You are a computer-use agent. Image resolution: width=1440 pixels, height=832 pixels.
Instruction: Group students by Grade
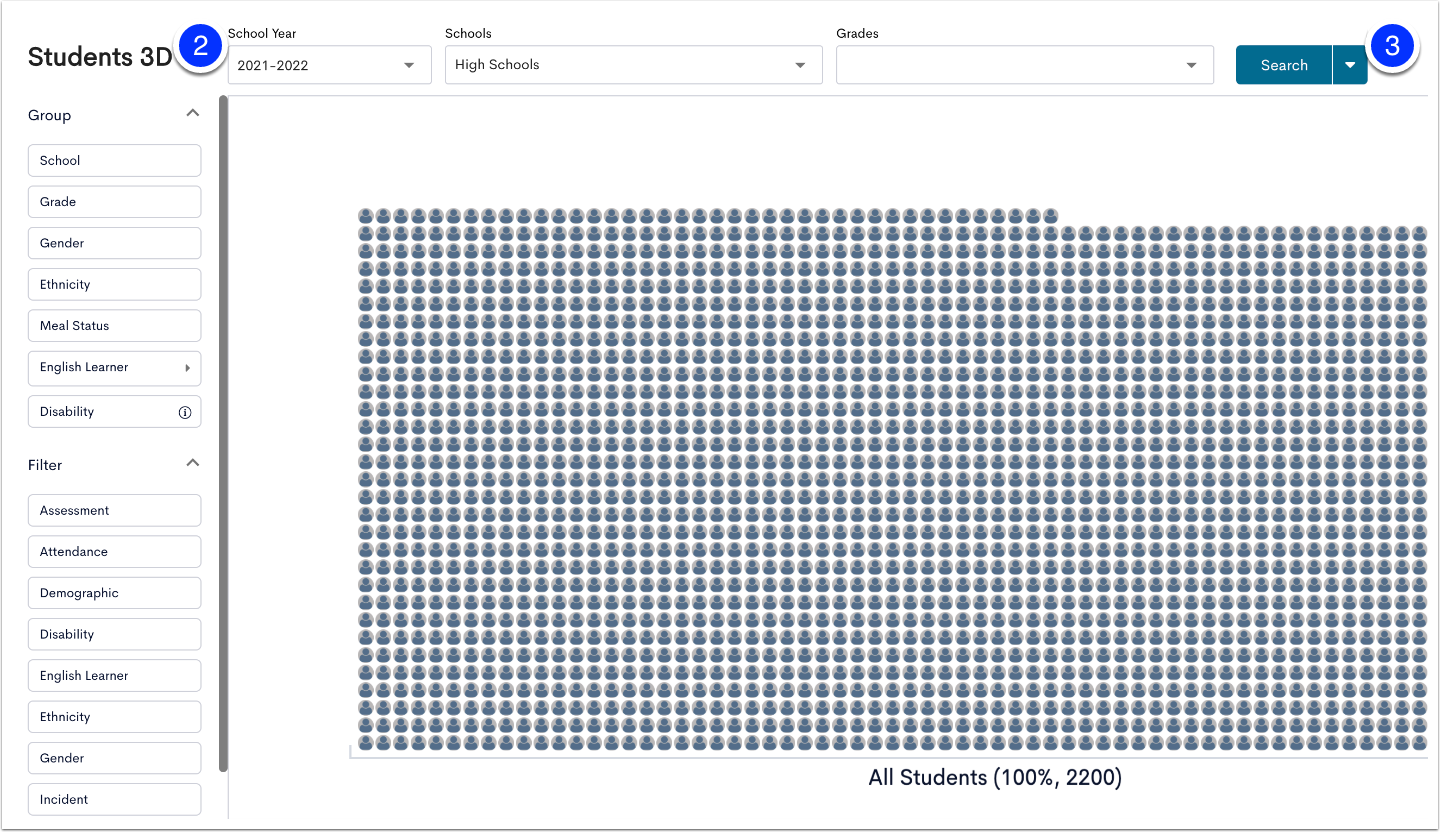(115, 202)
